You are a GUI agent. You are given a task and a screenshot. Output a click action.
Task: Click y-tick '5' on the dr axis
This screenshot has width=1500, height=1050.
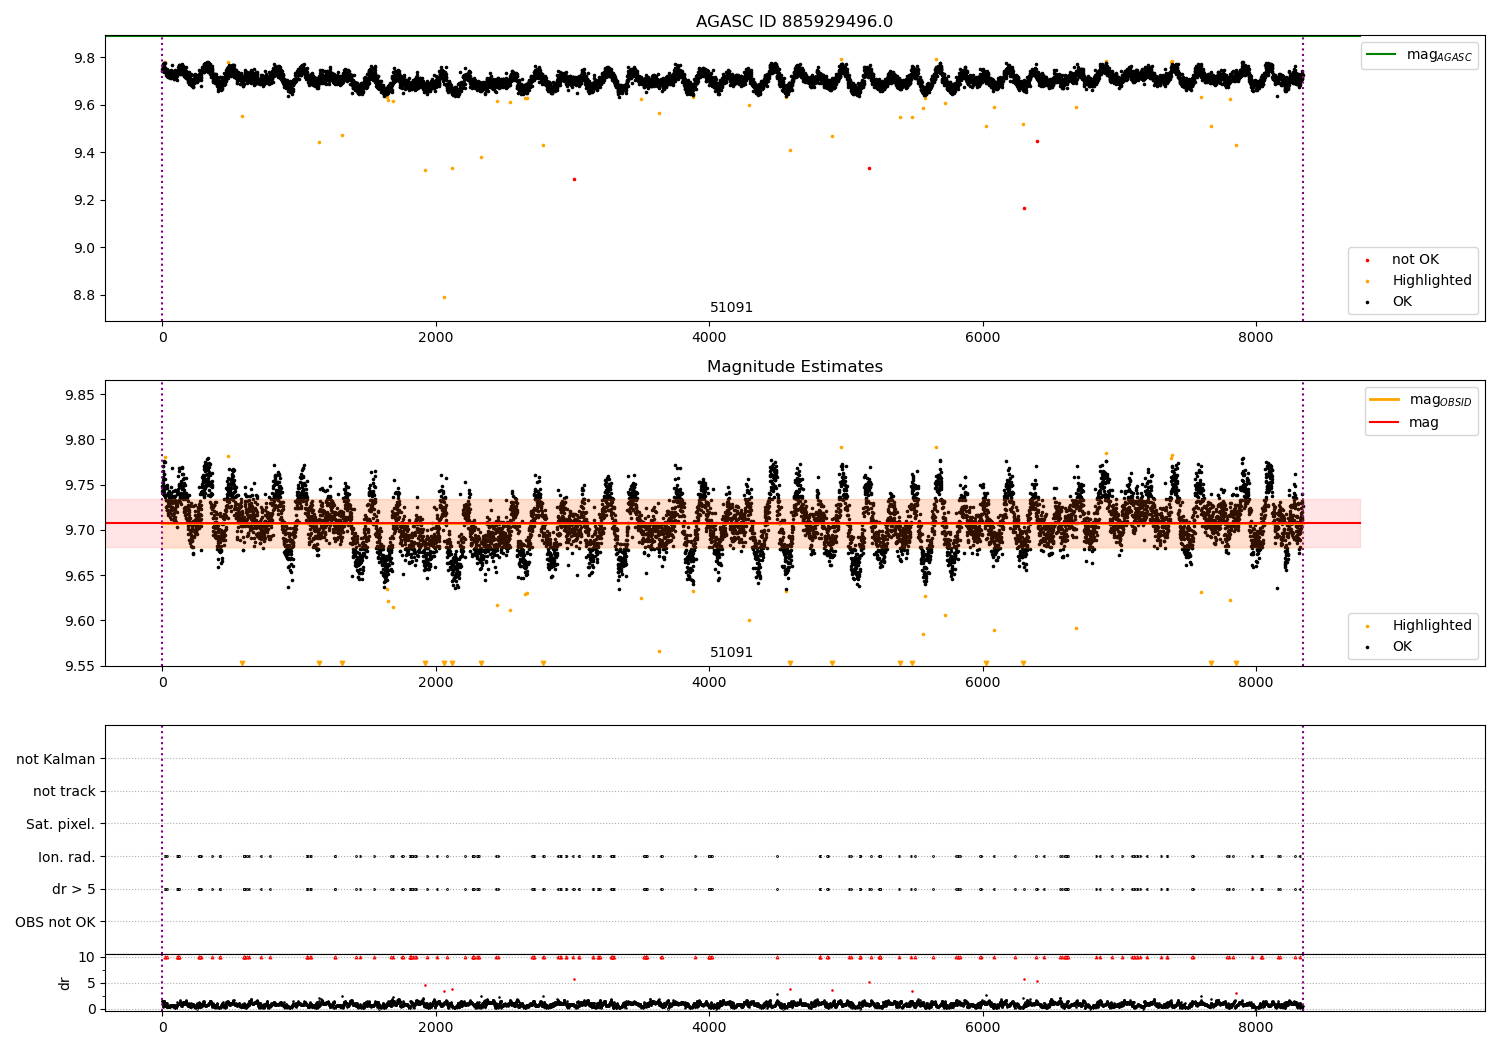(x=93, y=983)
